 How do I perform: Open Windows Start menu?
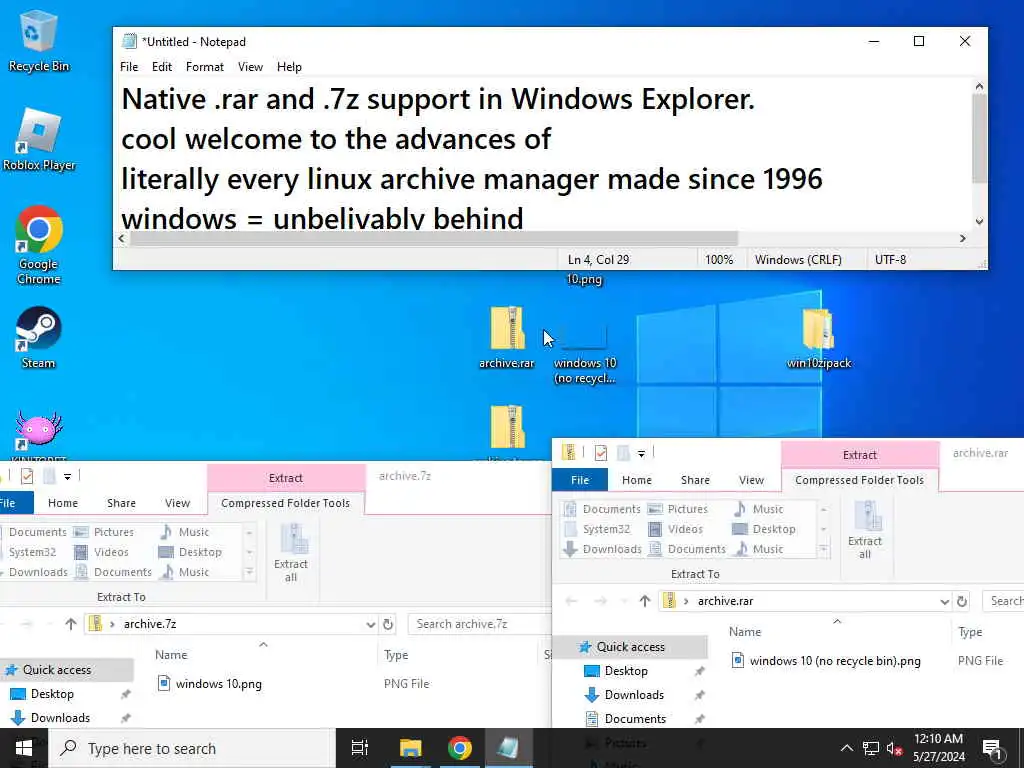(24, 748)
